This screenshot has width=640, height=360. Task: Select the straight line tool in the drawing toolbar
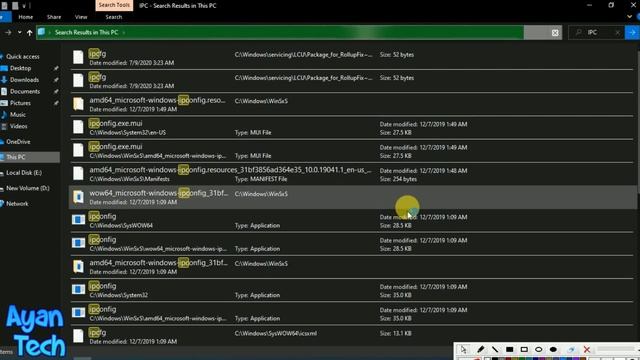tap(495, 349)
